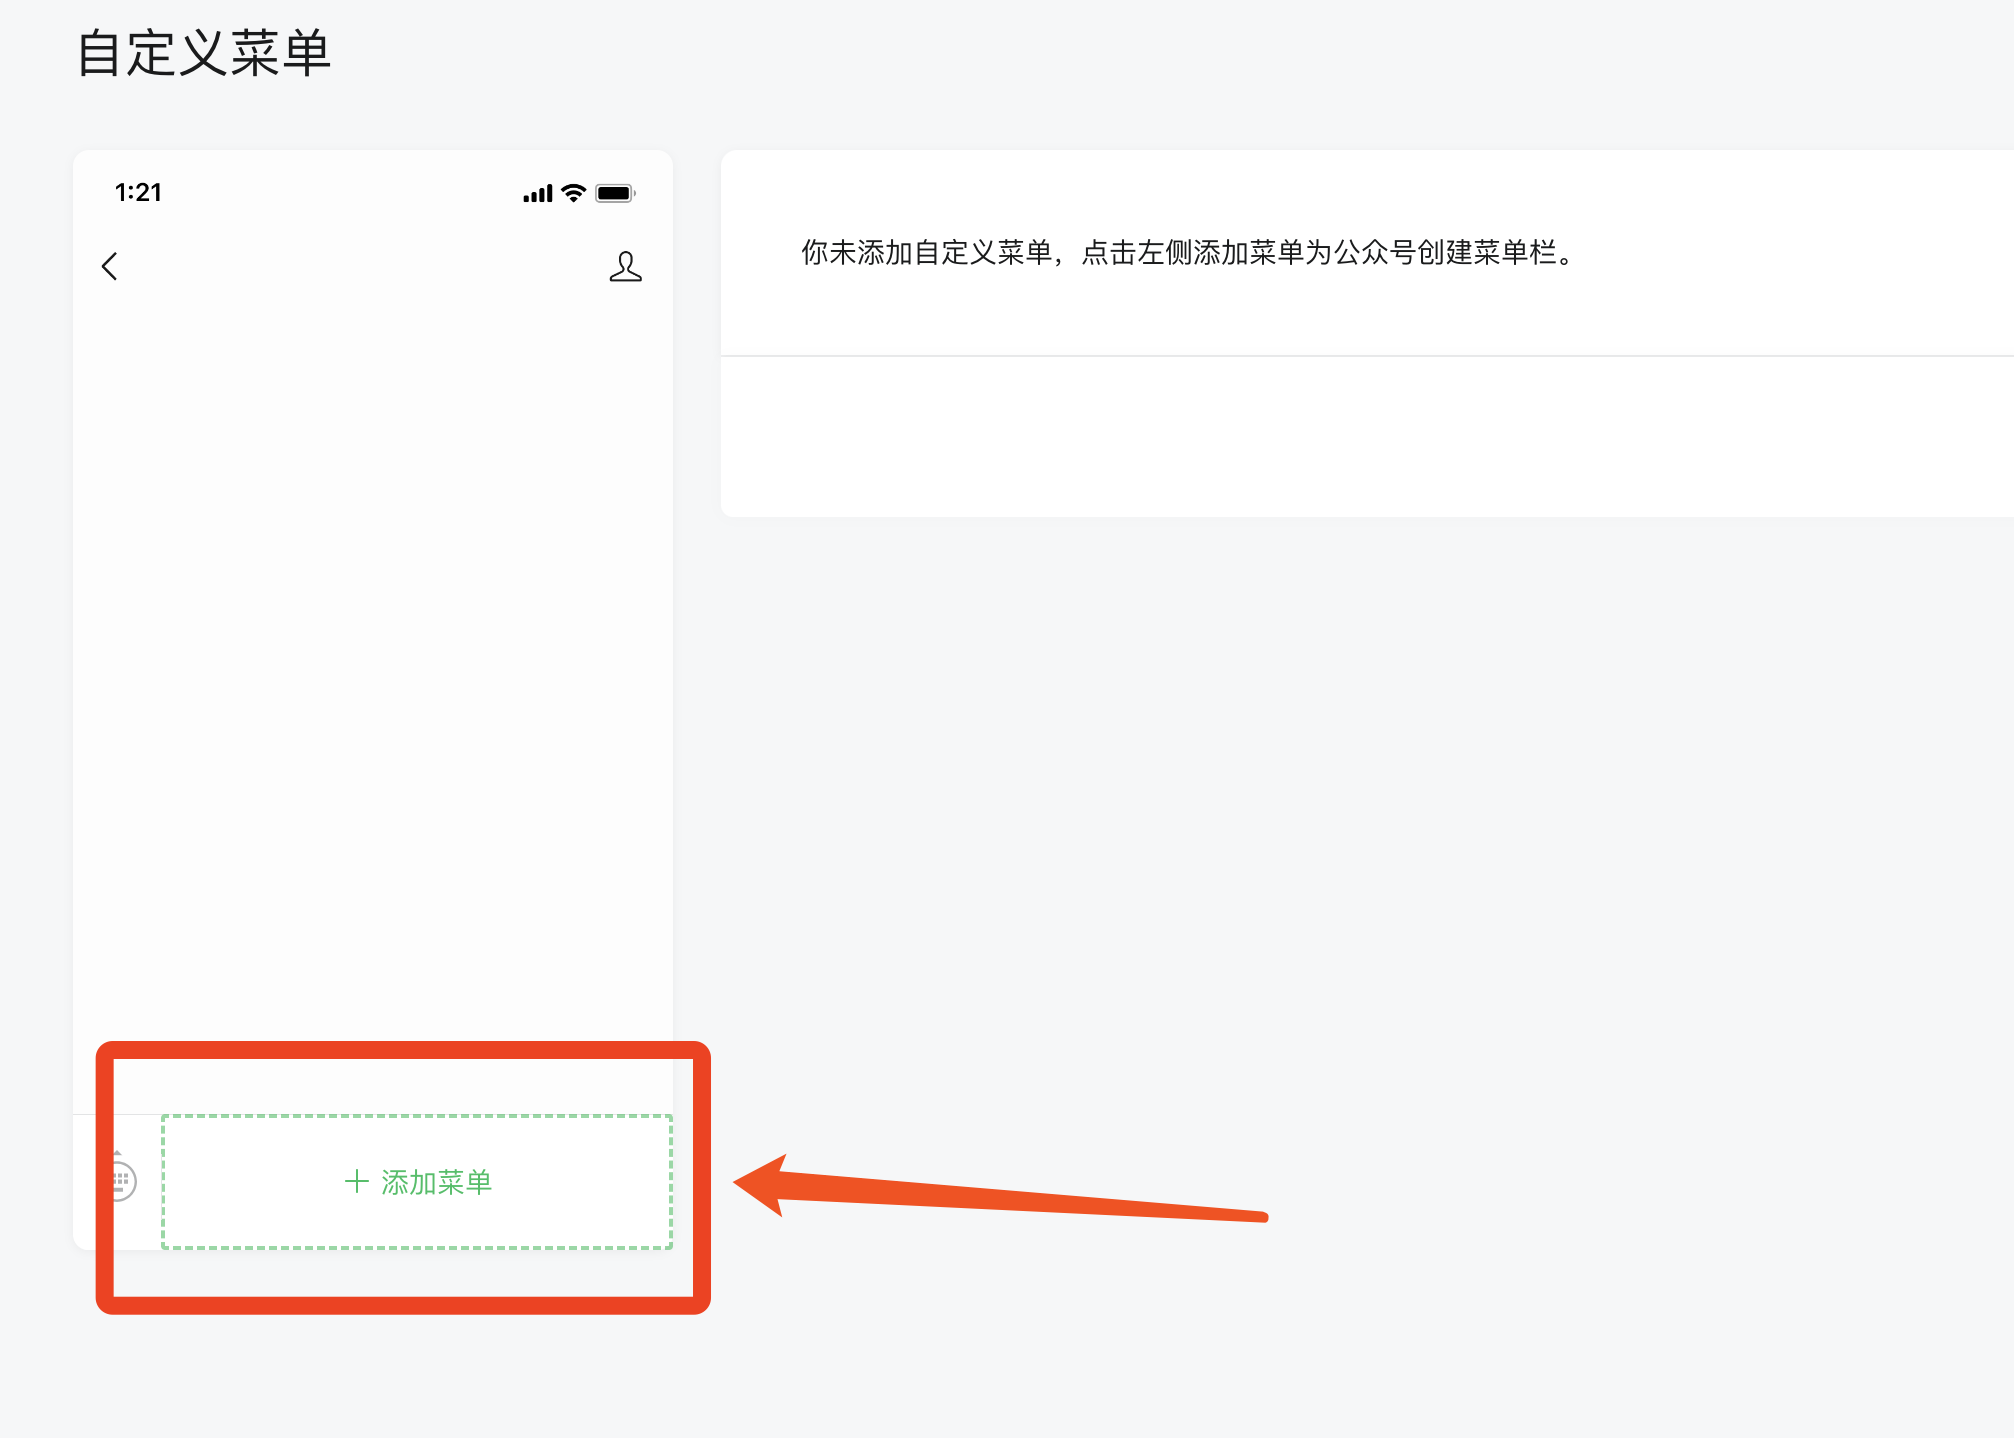This screenshot has height=1438, width=2014.
Task: Click the 1:21 clock in status bar
Action: tap(138, 193)
